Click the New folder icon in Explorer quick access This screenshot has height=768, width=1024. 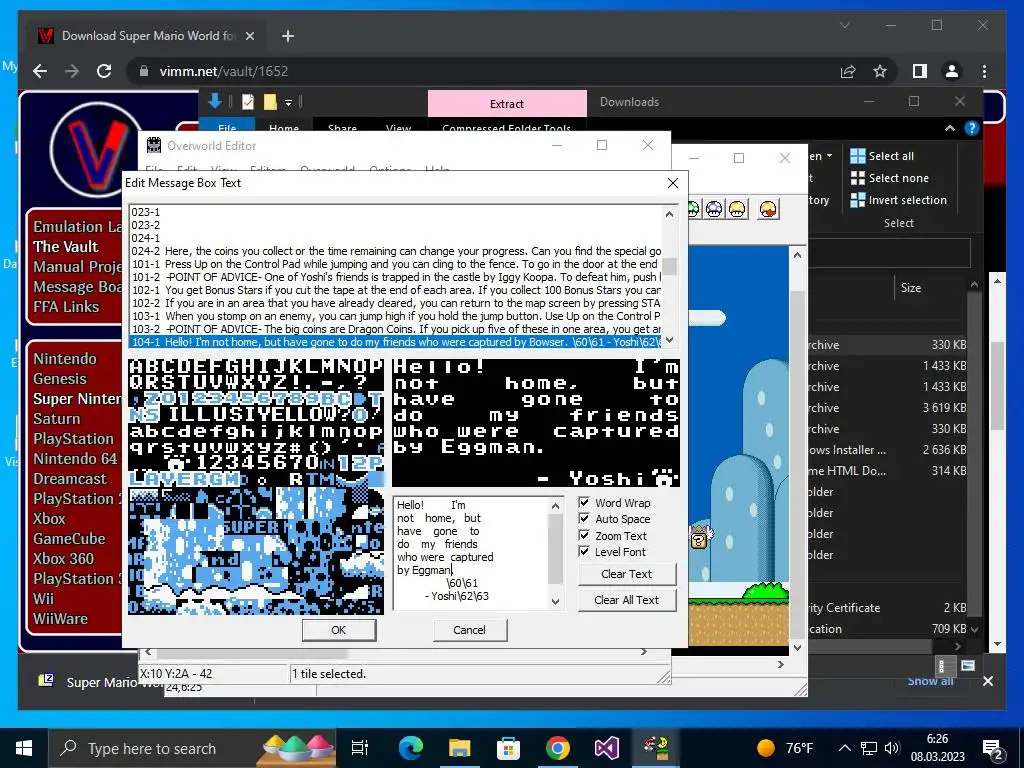tap(270, 102)
